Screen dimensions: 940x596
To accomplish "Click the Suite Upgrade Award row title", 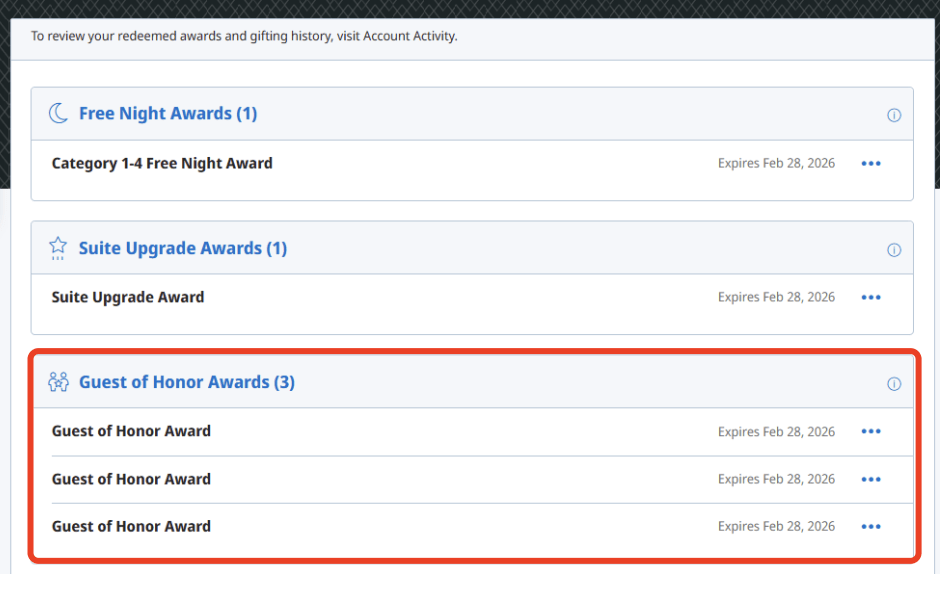I will point(128,297).
